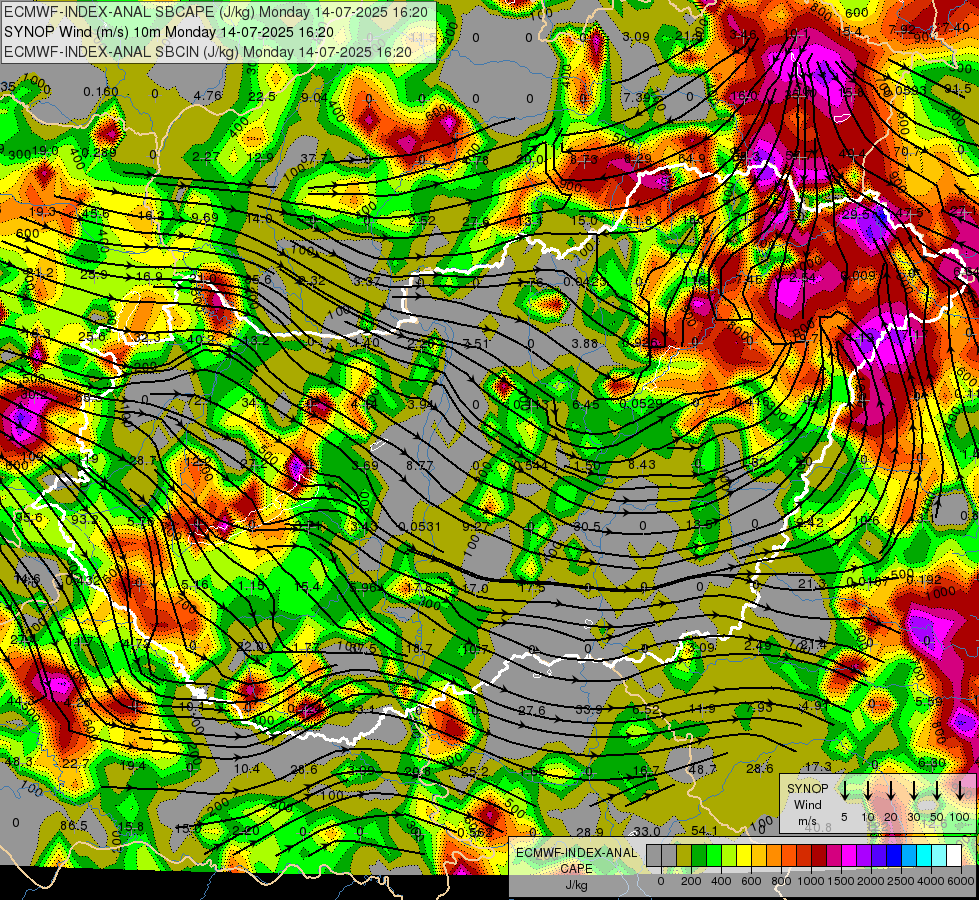The image size is (979, 900).
Task: Click the 10 m/s wind arrow in legend
Action: pos(867,791)
